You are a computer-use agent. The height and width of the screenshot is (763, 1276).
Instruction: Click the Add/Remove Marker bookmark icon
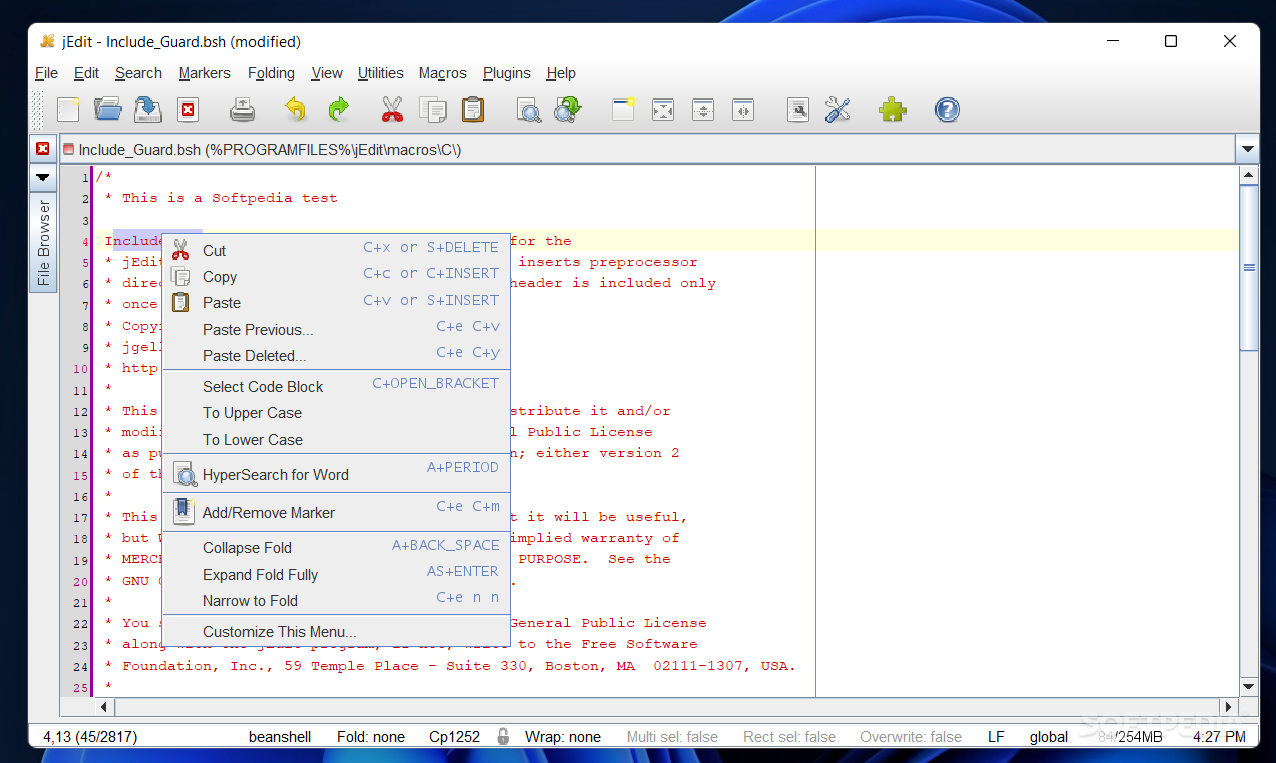pyautogui.click(x=183, y=511)
